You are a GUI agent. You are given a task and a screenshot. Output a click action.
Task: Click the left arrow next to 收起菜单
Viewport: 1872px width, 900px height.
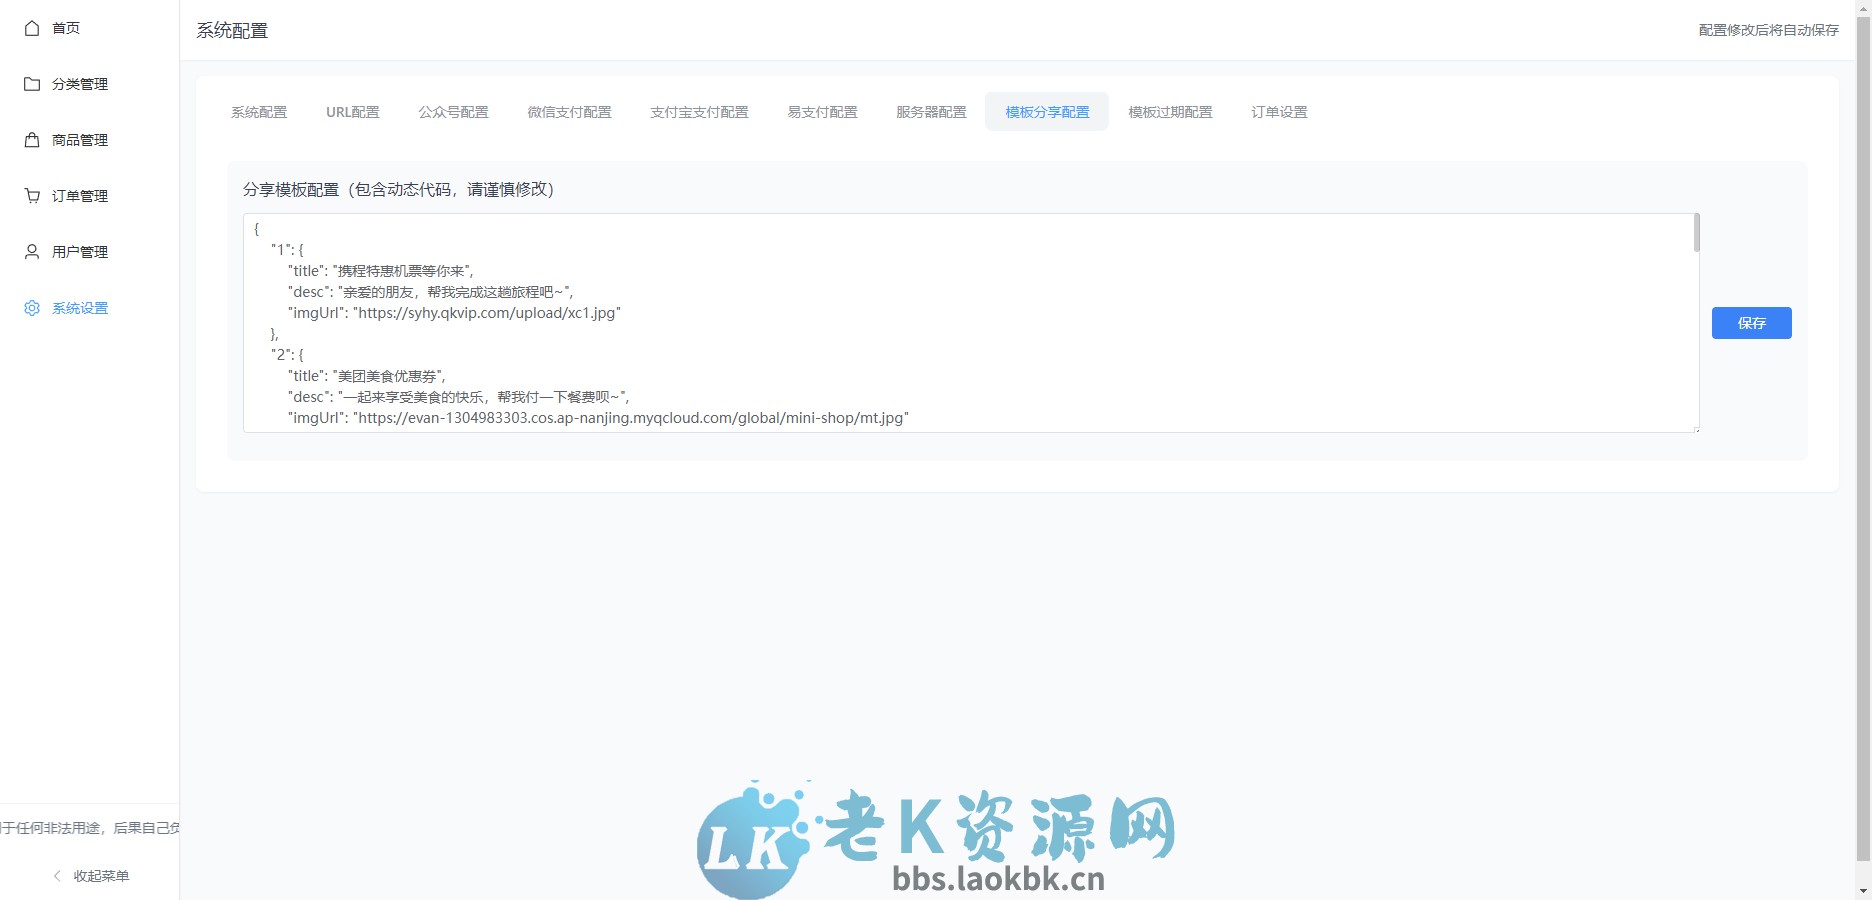[x=56, y=876]
